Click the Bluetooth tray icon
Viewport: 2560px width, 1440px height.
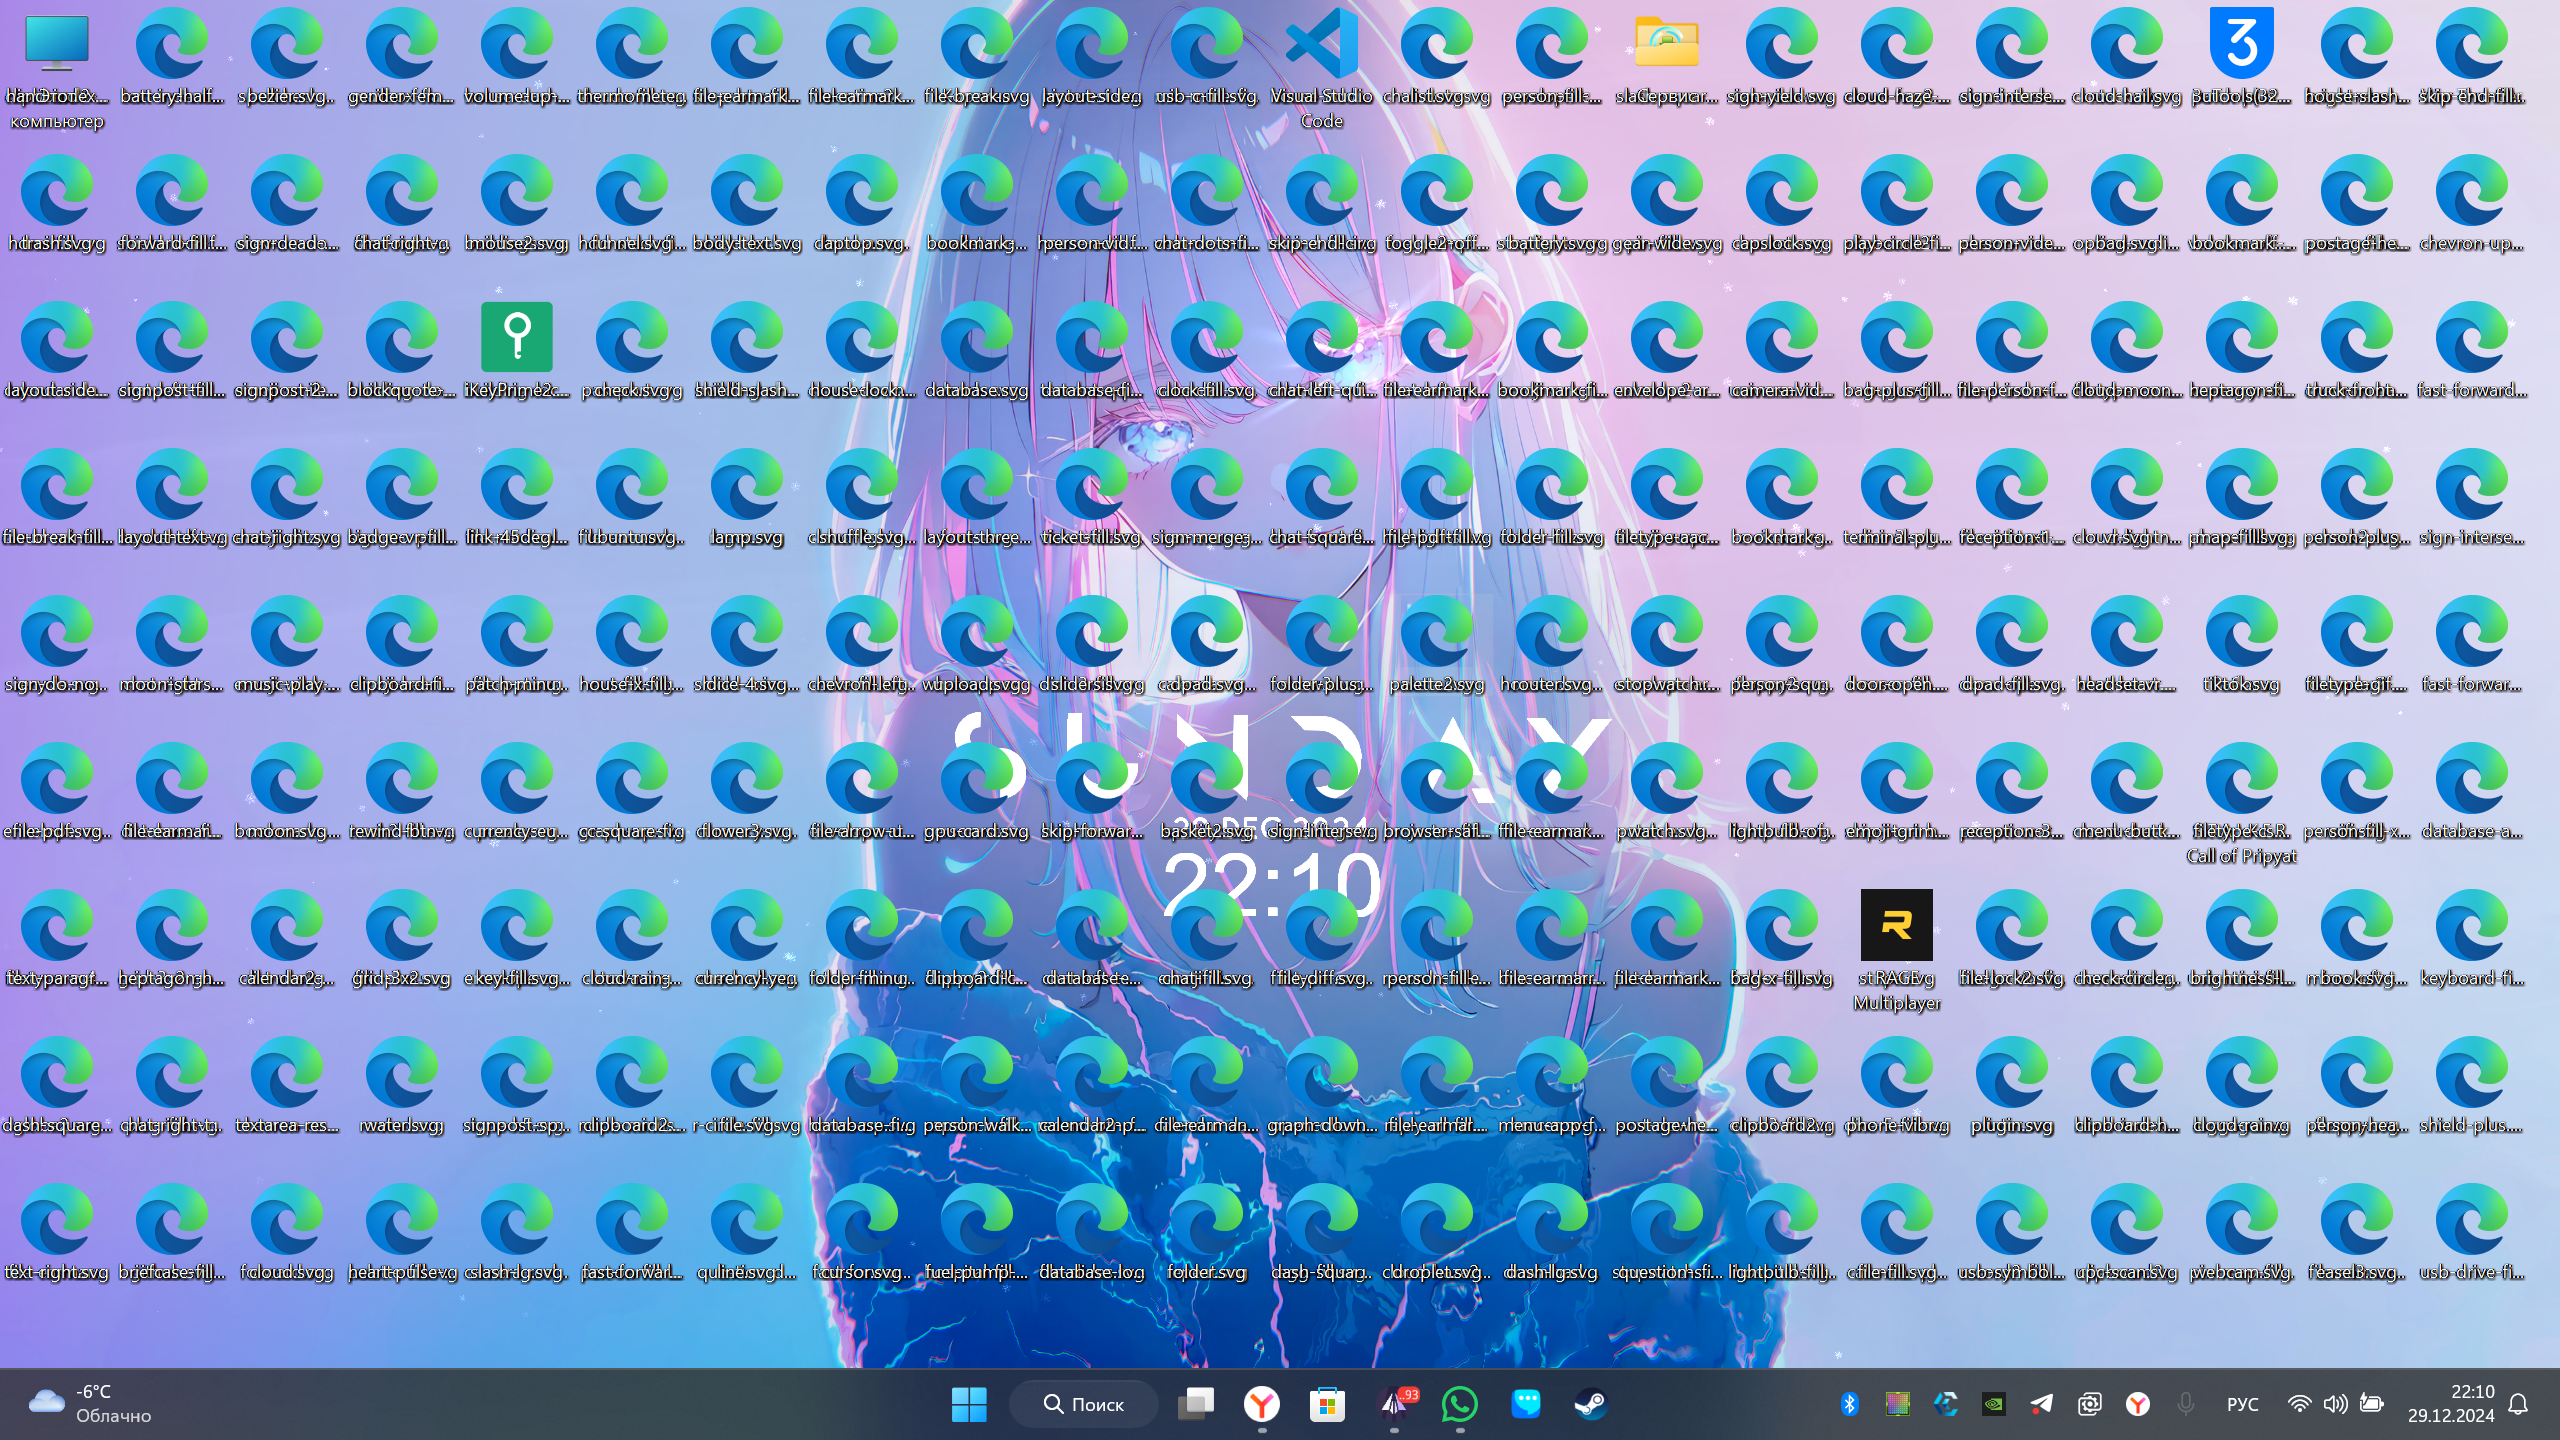click(1849, 1404)
